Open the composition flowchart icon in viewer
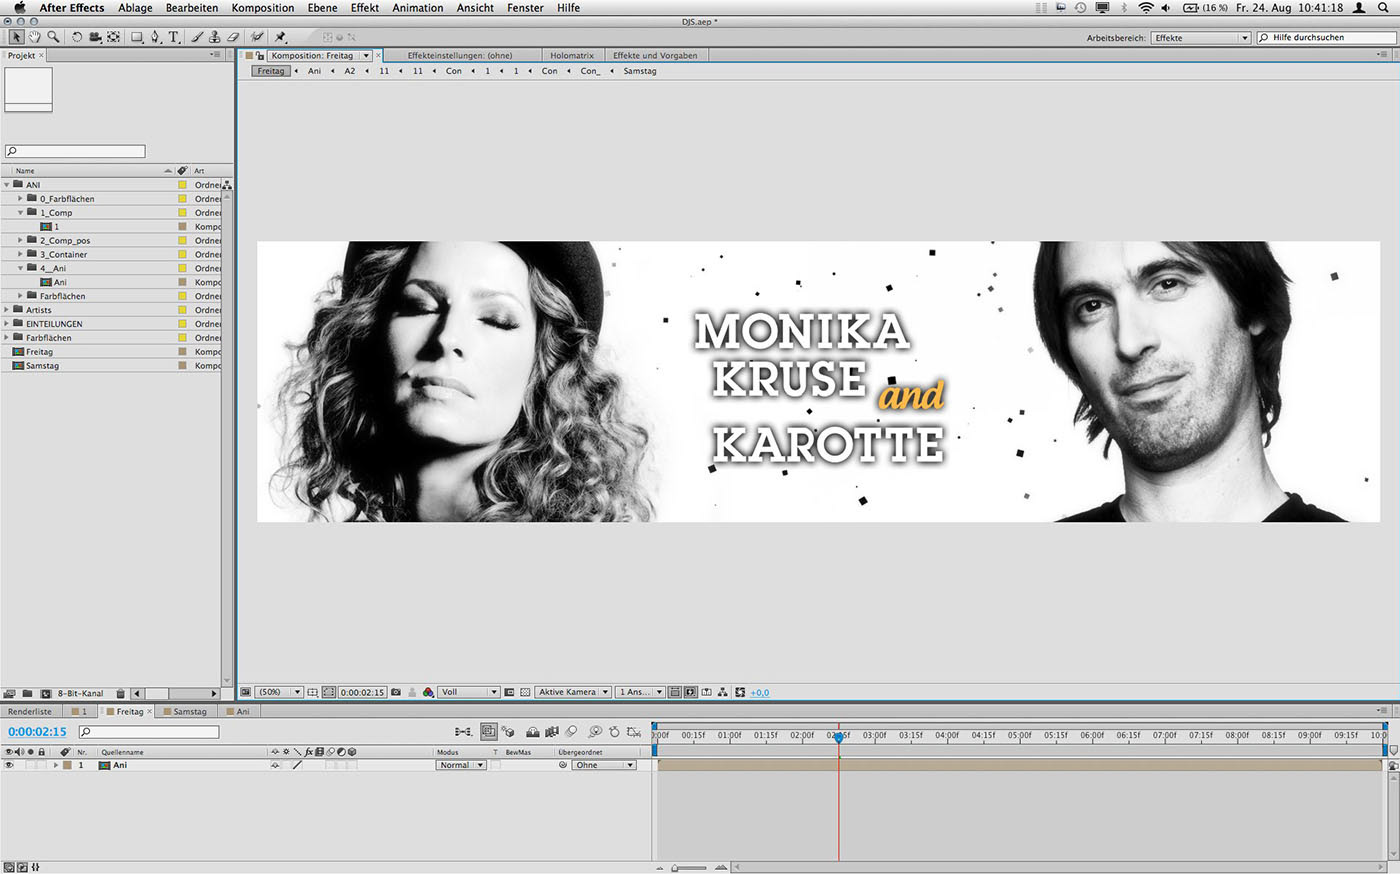 [722, 692]
